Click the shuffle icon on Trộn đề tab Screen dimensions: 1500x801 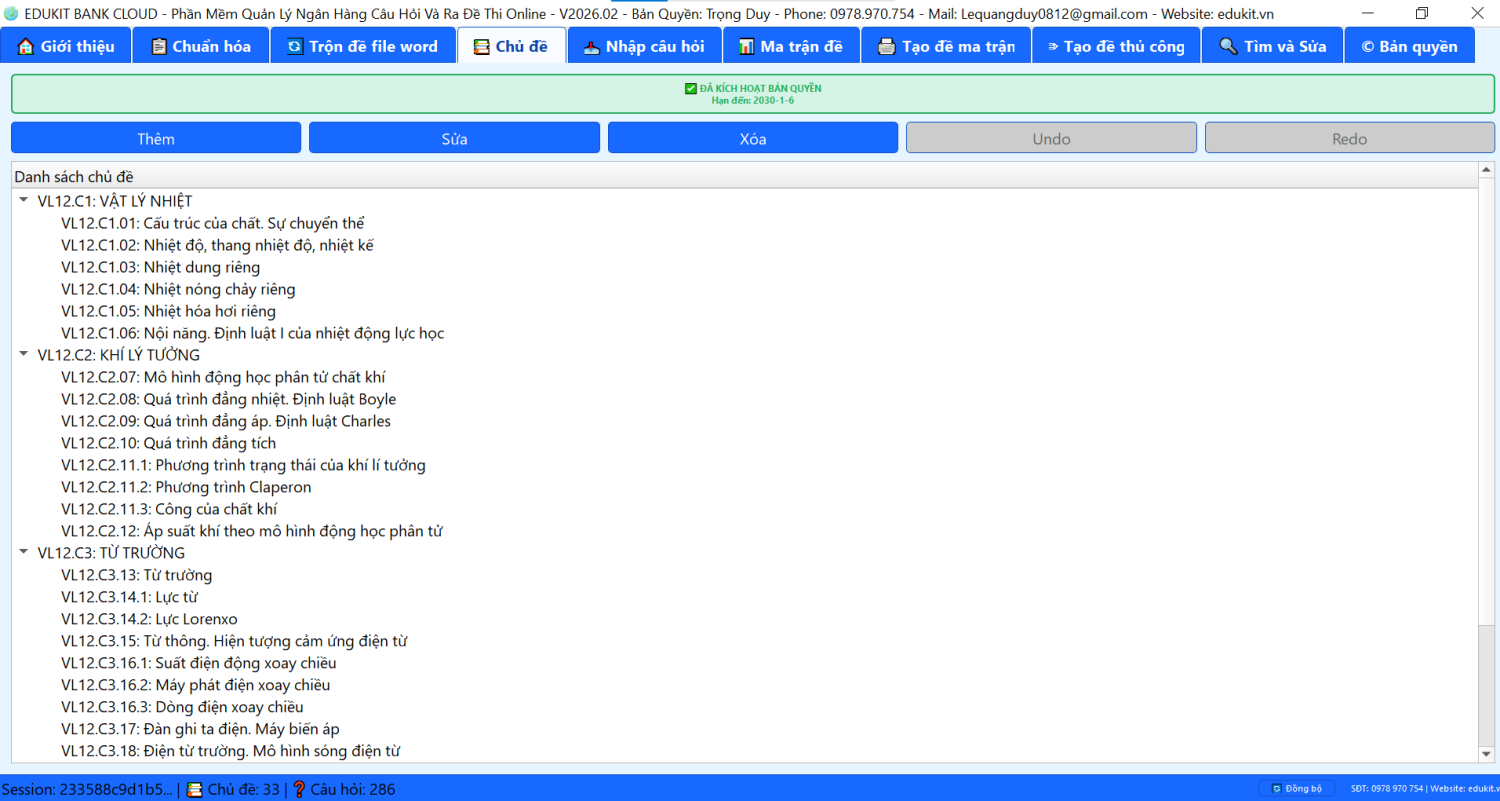click(x=295, y=47)
